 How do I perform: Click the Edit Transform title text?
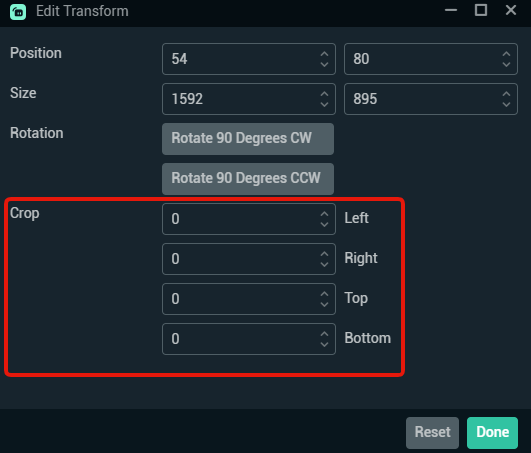click(82, 11)
